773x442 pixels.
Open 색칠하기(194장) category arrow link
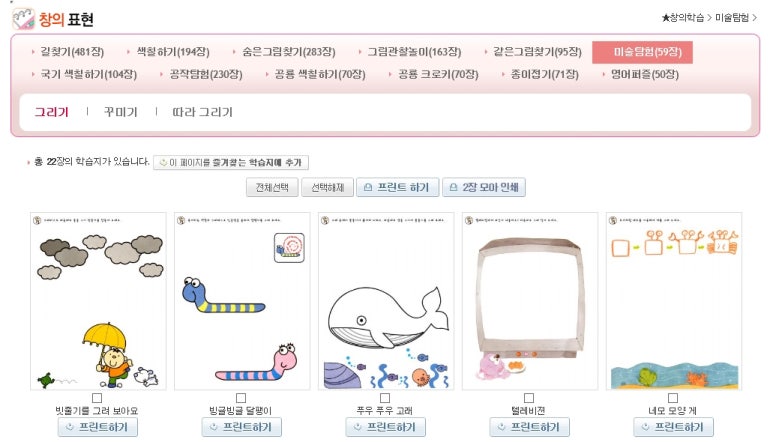click(x=169, y=52)
